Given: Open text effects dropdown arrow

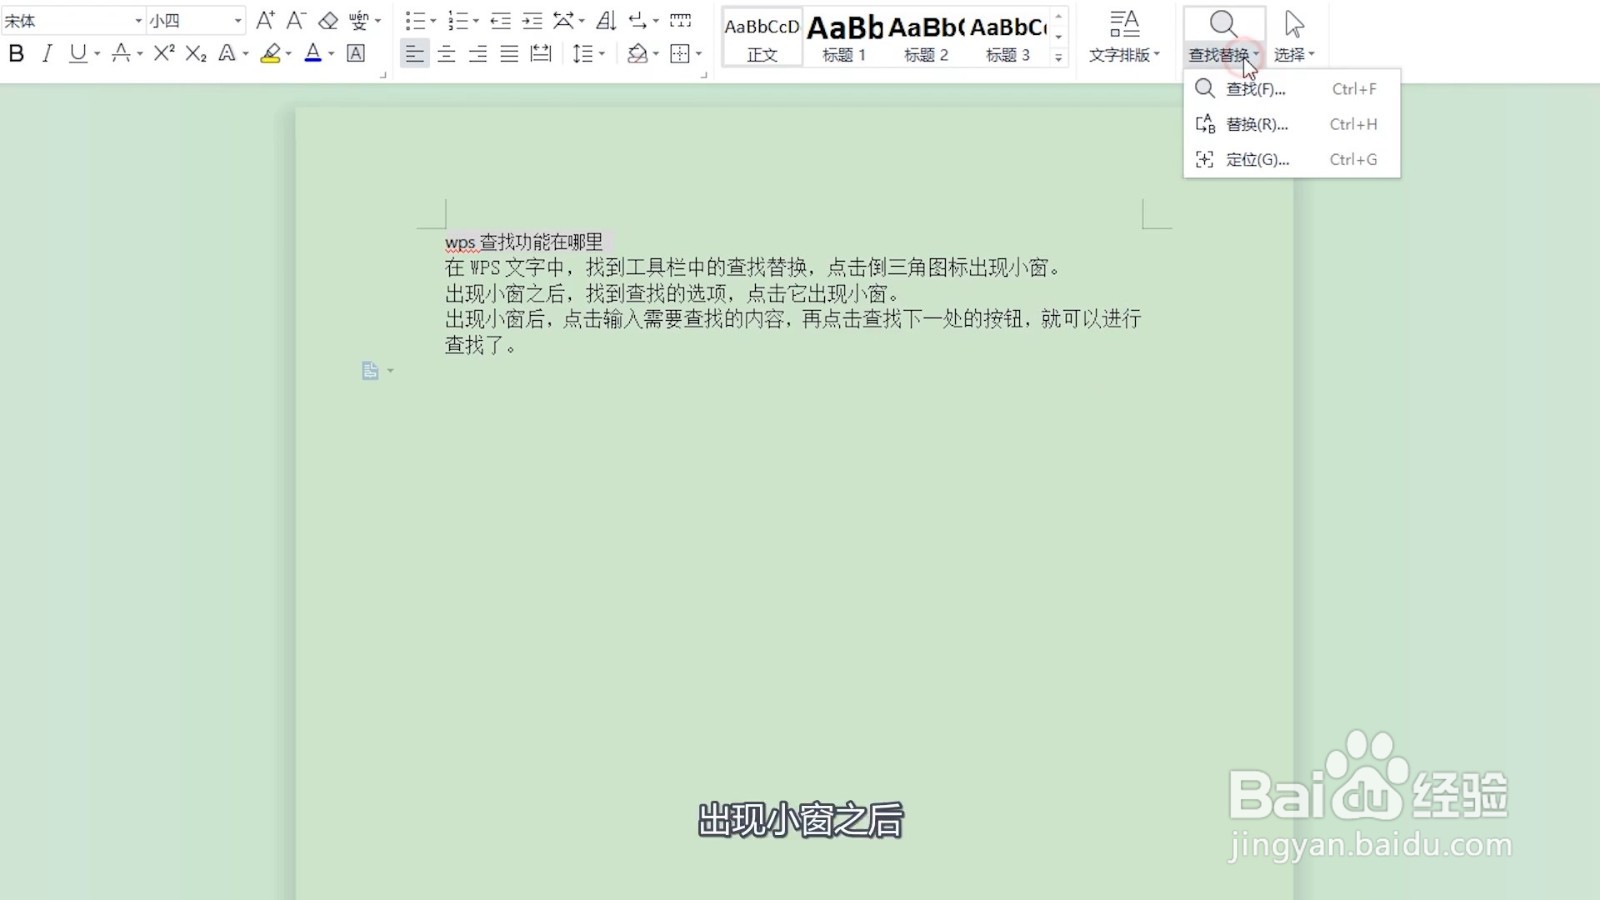Looking at the screenshot, I should click(245, 54).
